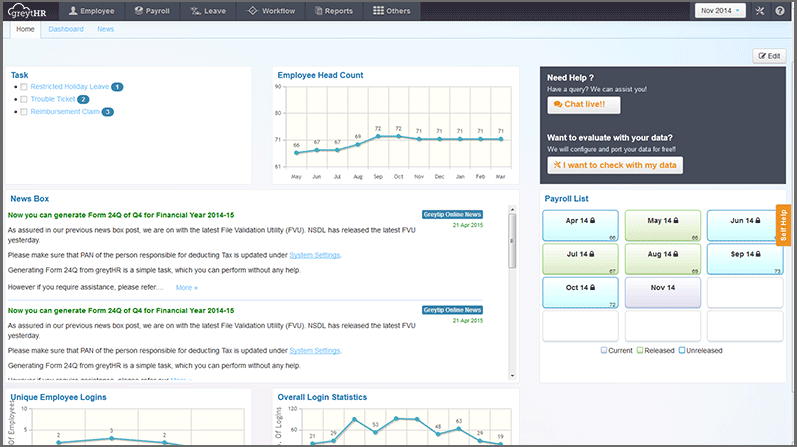Viewport: 797px width, 447px height.
Task: Open the Reports menu
Action: coord(334,11)
